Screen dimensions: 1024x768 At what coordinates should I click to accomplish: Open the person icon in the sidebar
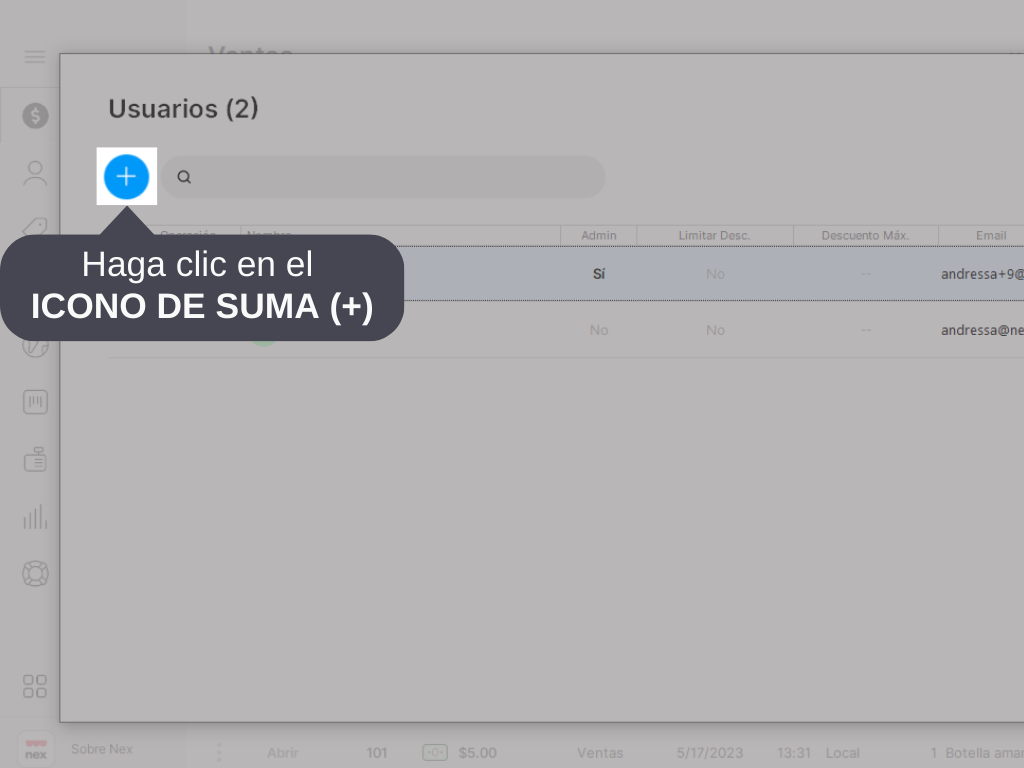(35, 173)
